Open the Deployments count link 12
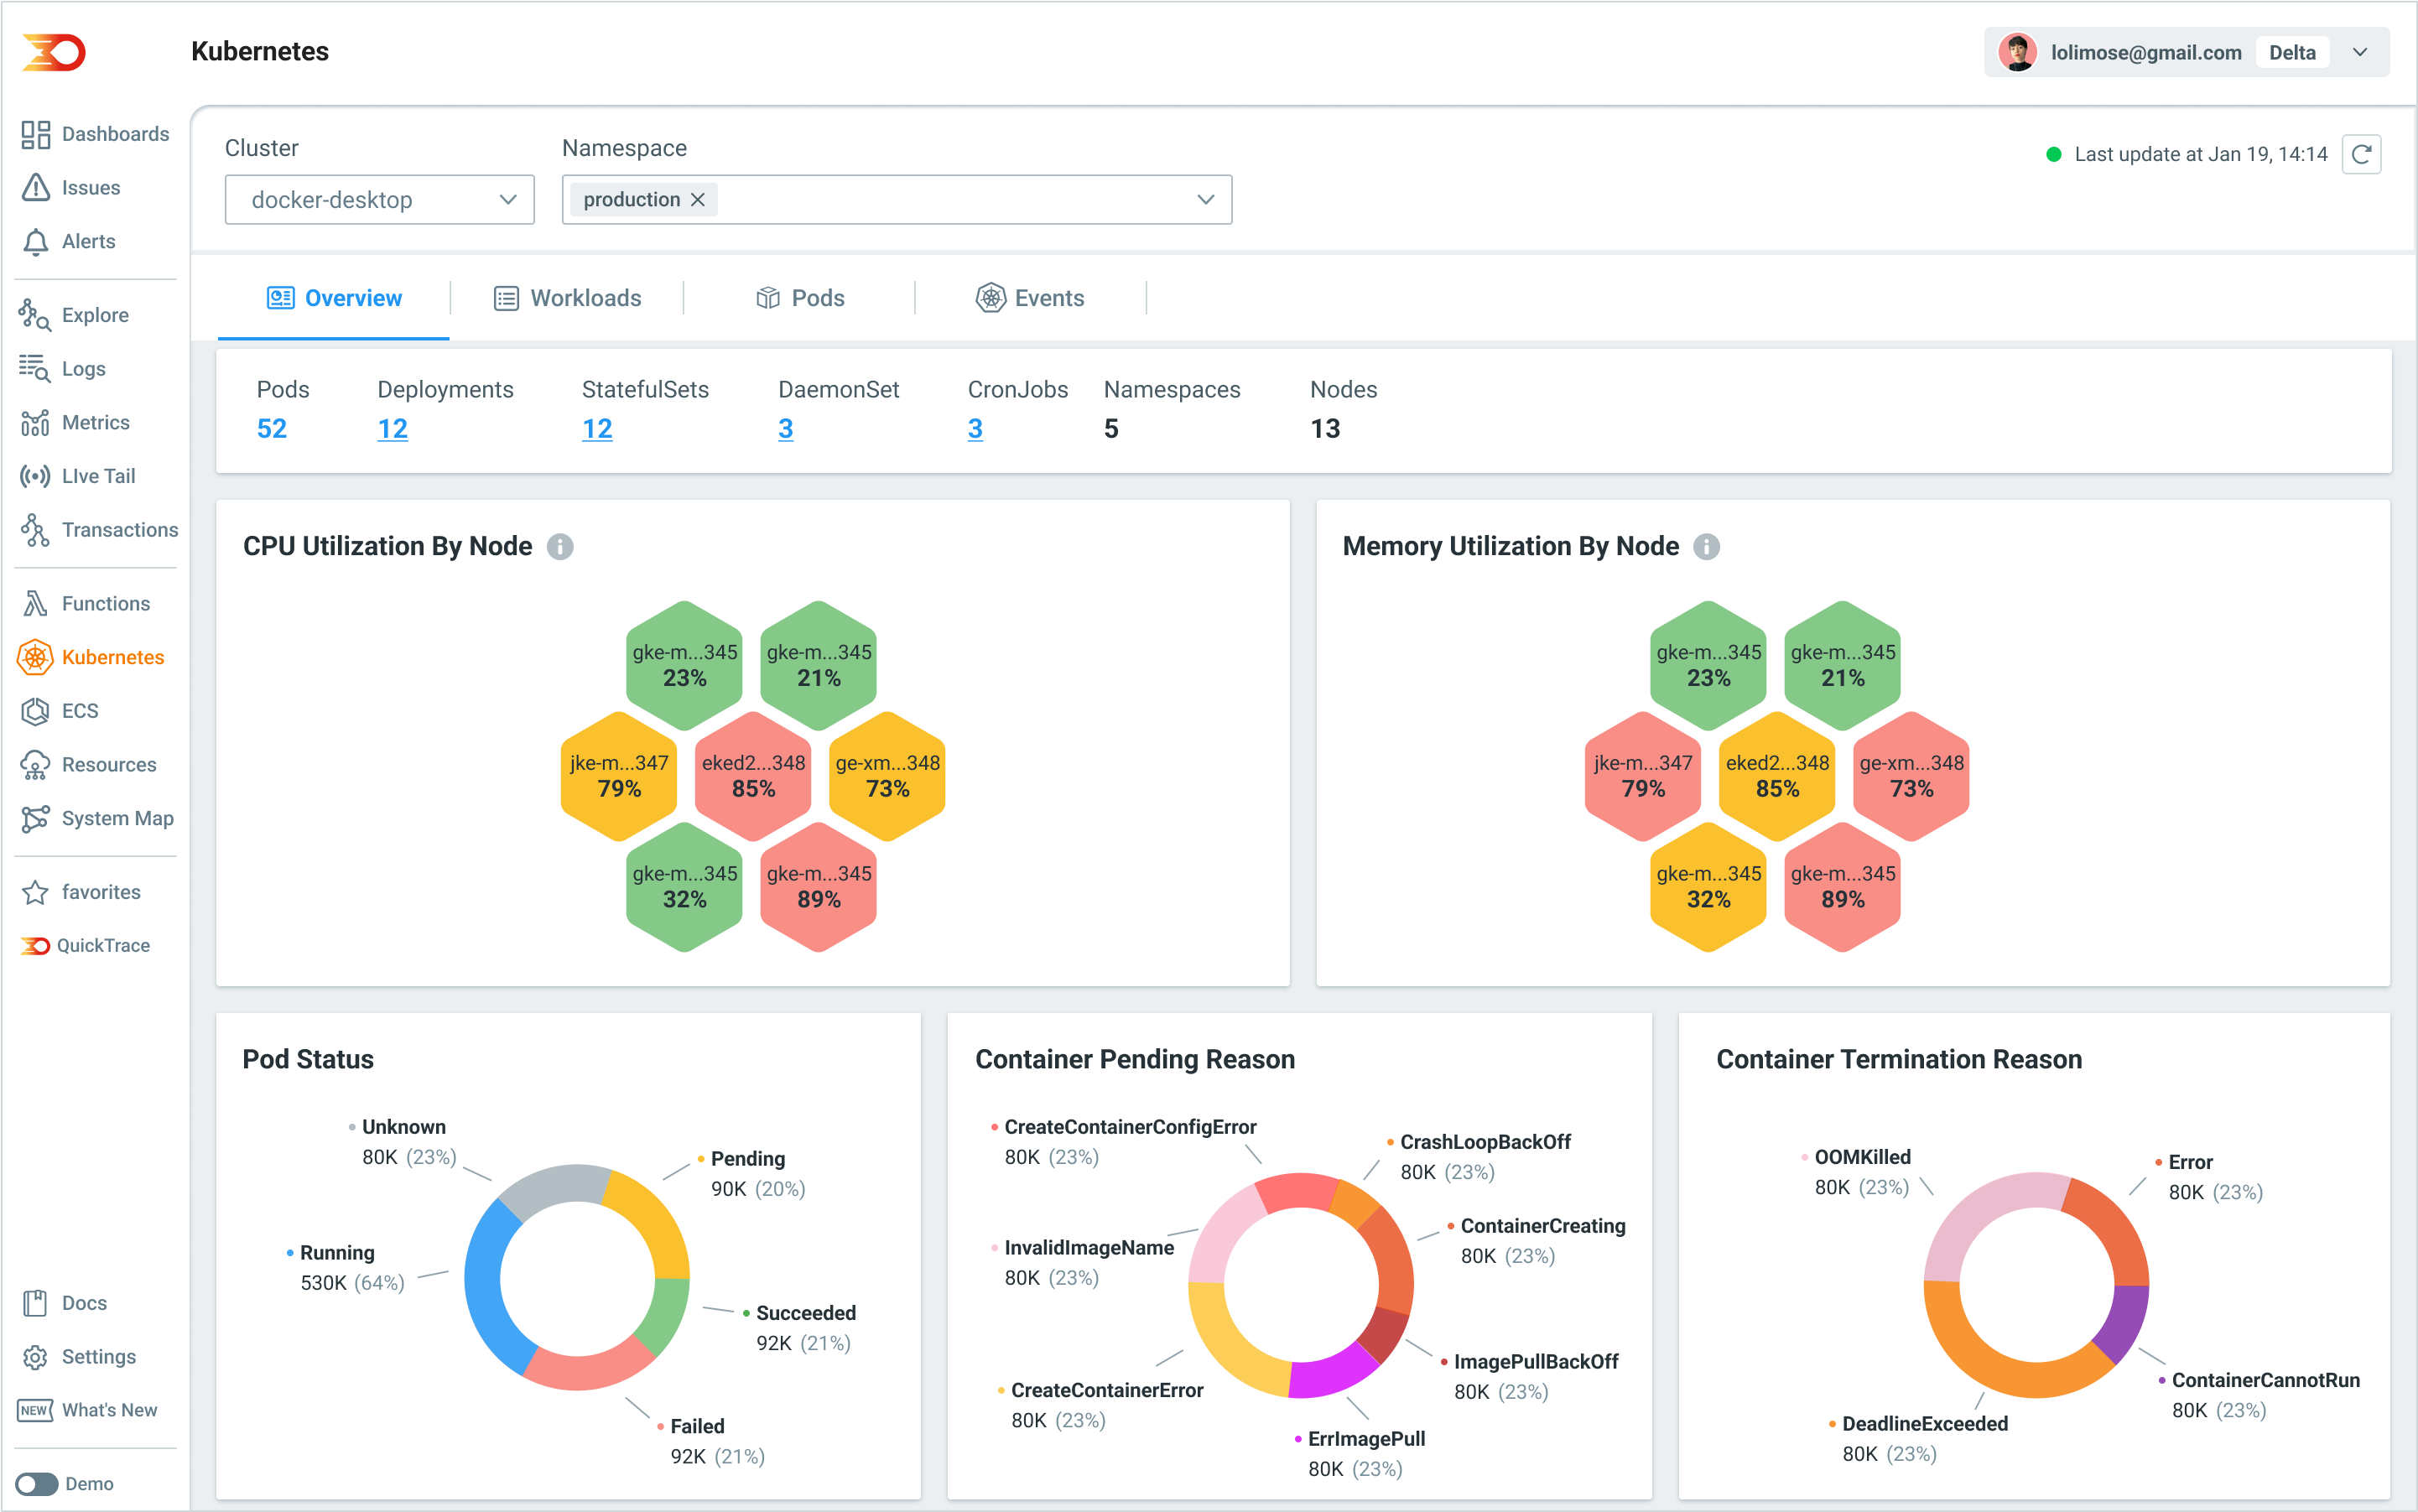Viewport: 2418px width, 1512px height. coord(392,429)
